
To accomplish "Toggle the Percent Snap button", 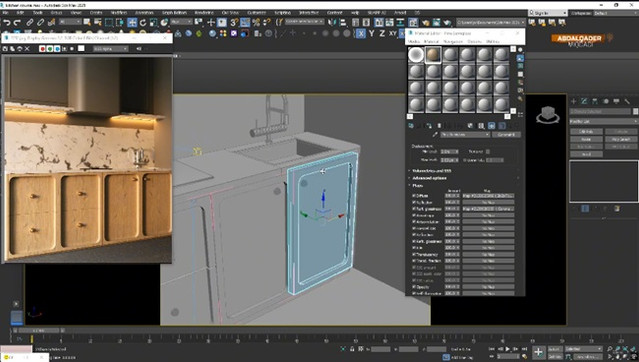I will point(256,22).
